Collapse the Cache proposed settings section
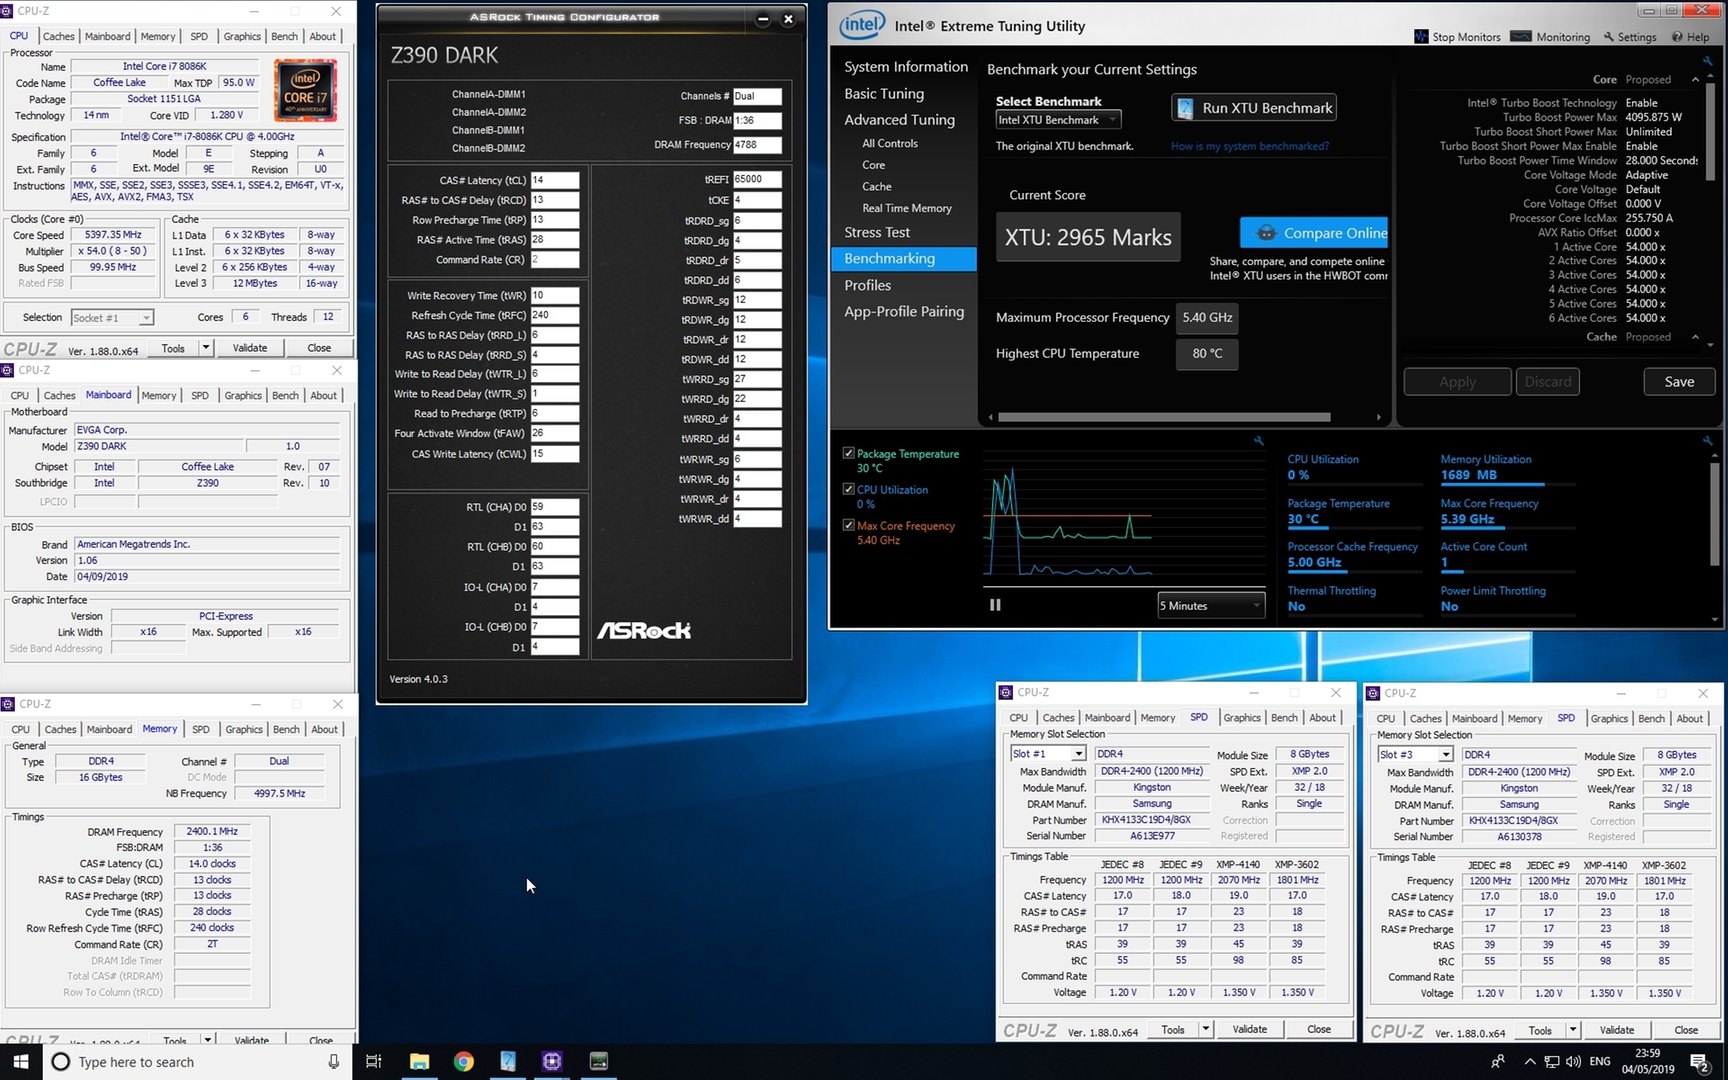1728x1080 pixels. 1695,337
